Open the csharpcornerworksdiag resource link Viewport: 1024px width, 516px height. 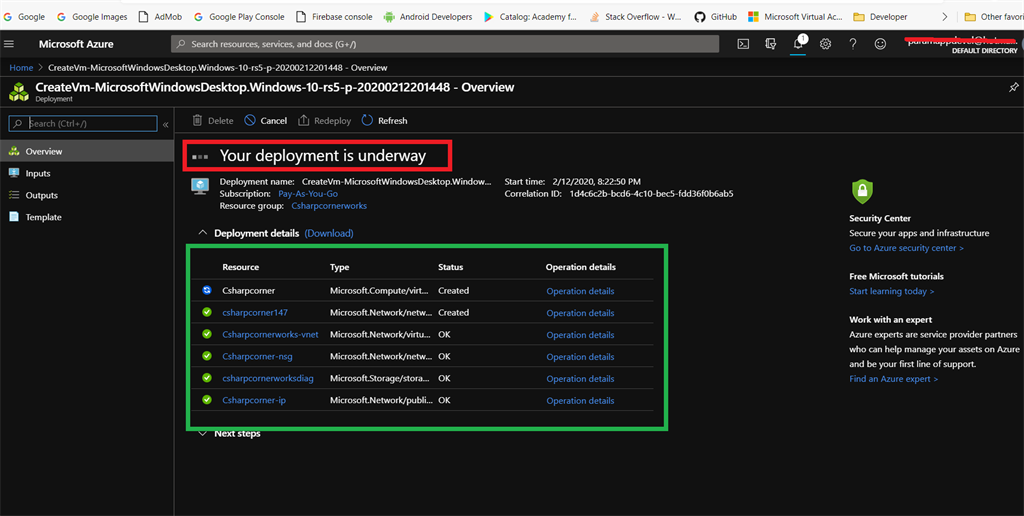click(268, 378)
